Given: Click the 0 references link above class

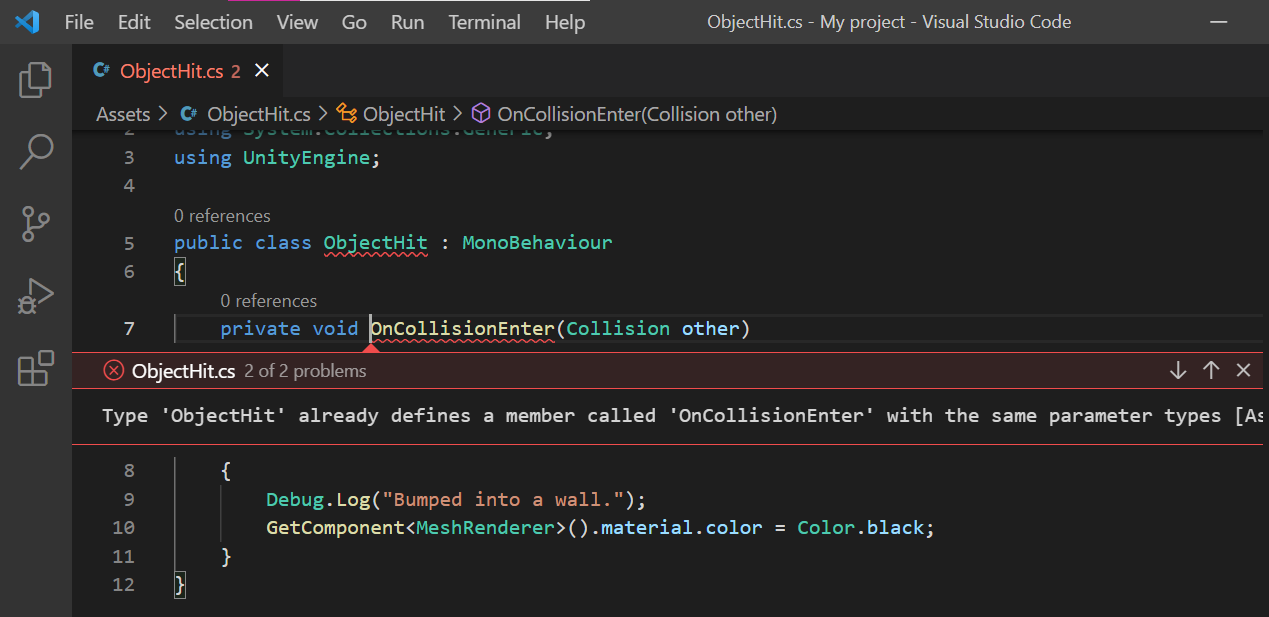Looking at the screenshot, I should point(222,216).
